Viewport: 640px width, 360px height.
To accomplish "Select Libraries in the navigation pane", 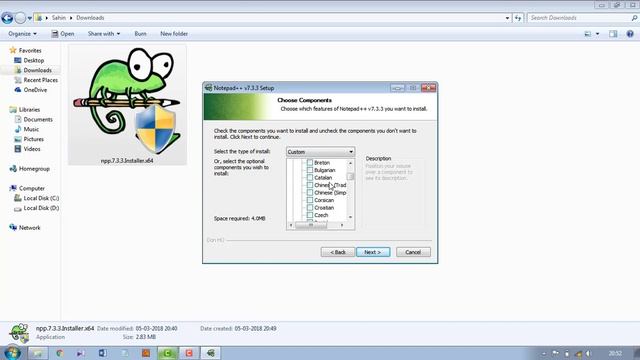I will tap(25, 110).
